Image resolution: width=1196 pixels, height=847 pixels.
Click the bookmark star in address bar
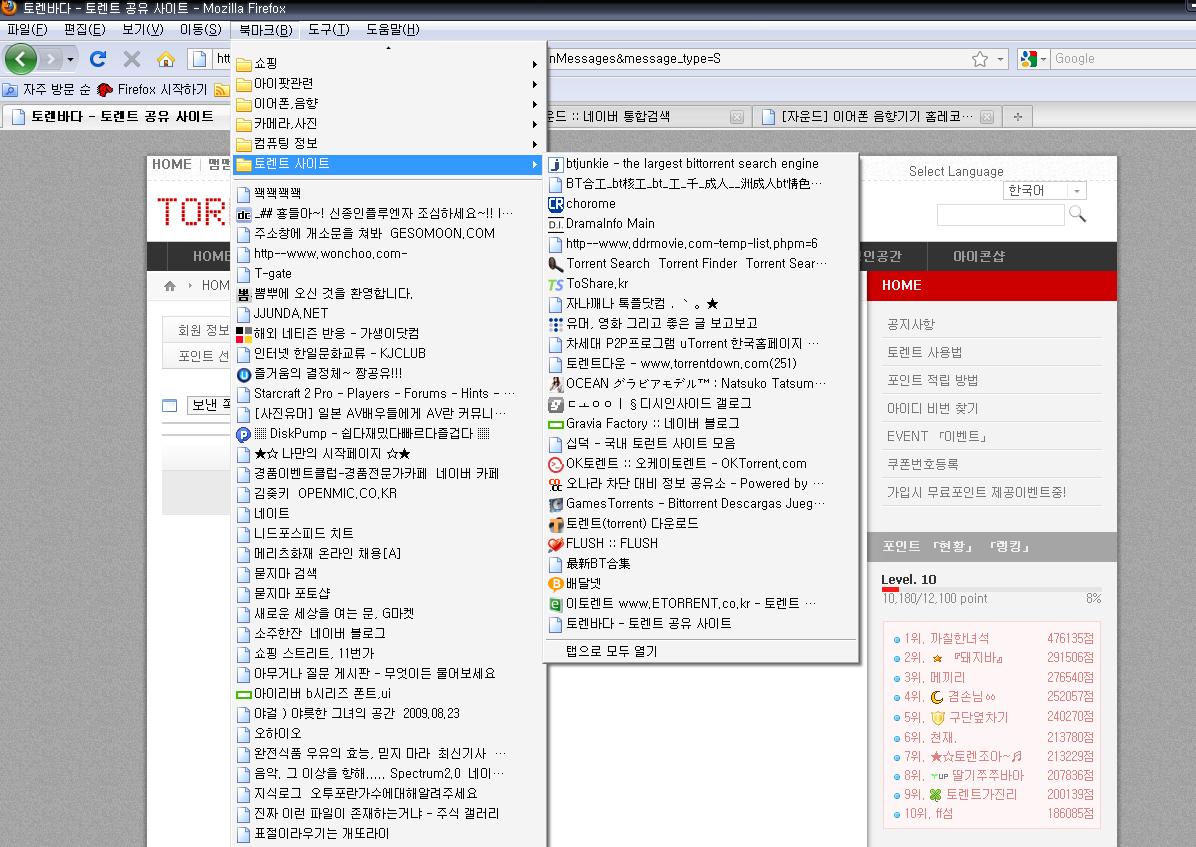980,59
